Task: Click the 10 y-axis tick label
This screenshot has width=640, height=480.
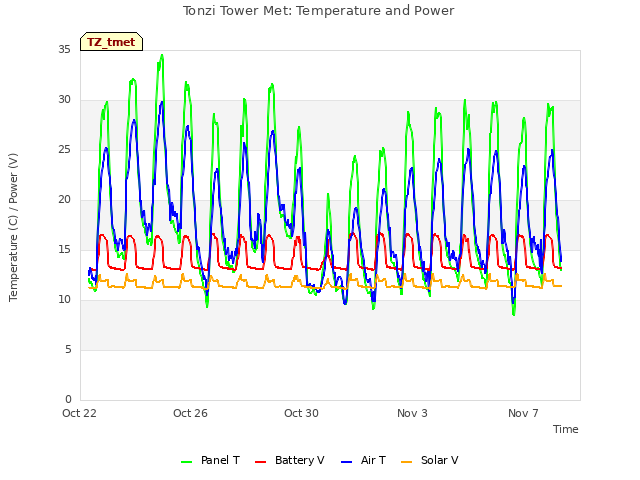Action: (64, 300)
